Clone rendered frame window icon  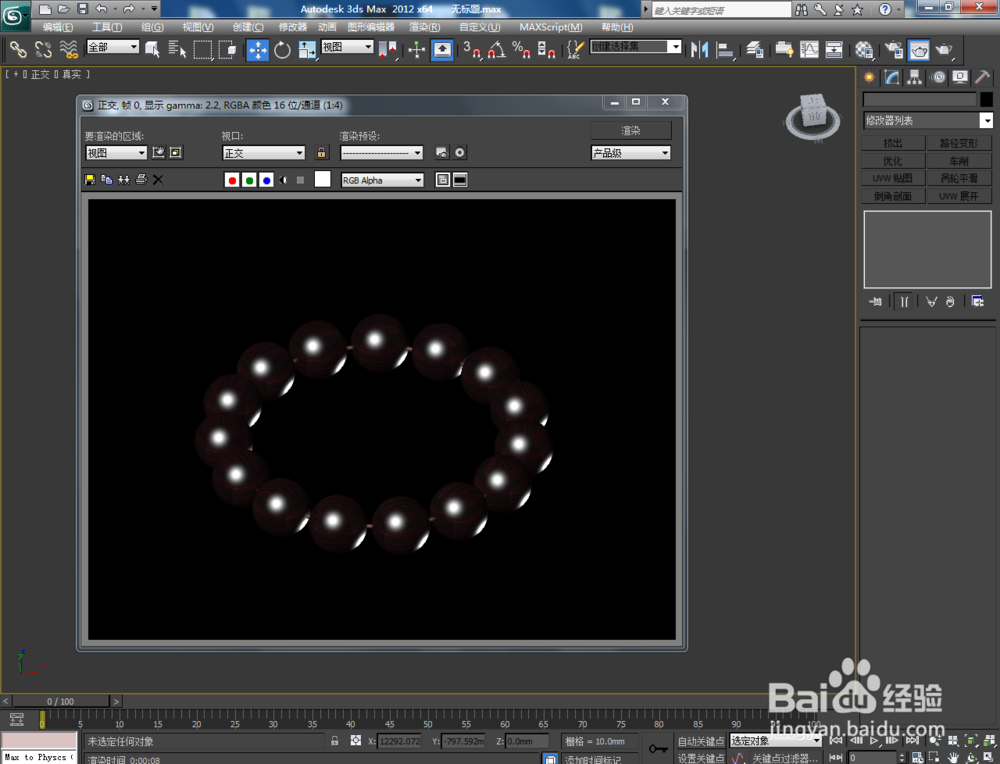pyautogui.click(x=124, y=180)
